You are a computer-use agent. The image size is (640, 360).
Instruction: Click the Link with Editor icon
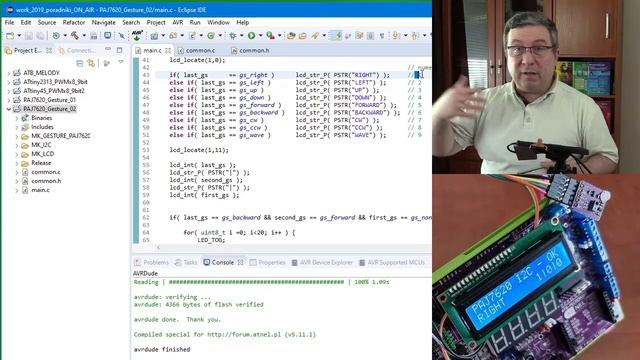(91, 63)
